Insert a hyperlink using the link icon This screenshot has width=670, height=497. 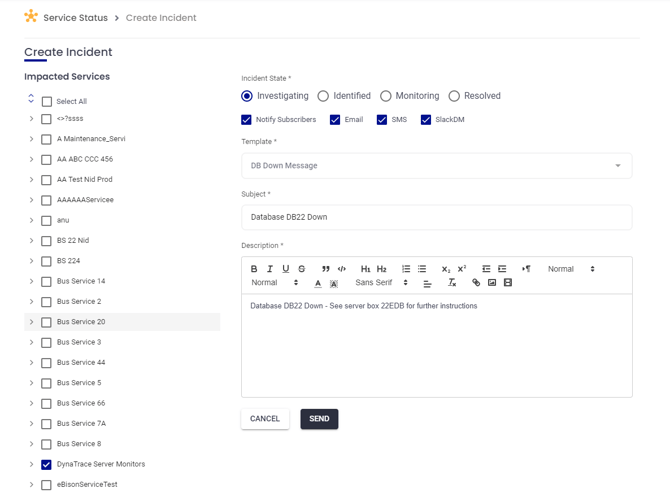476,283
